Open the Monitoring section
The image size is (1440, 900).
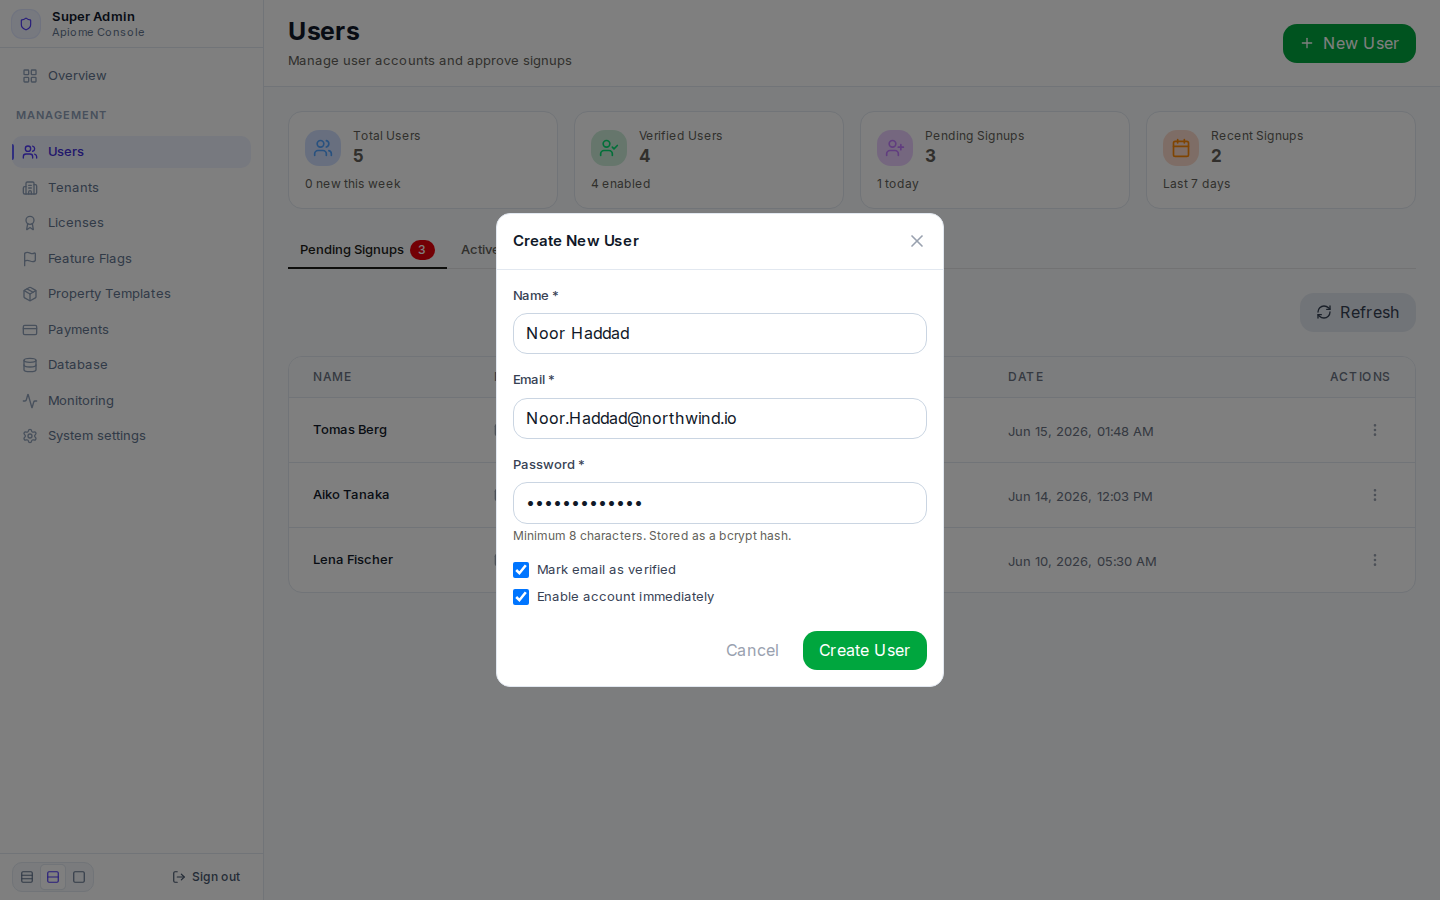(131, 401)
